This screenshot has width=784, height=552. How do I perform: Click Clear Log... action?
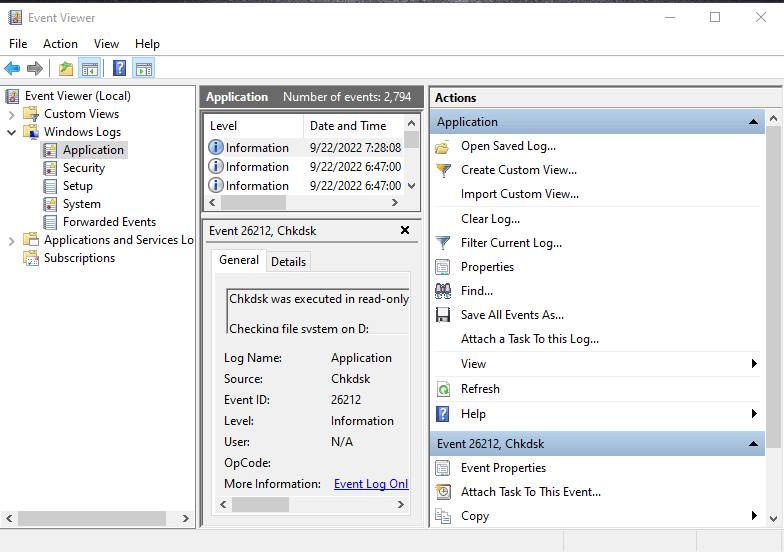490,219
